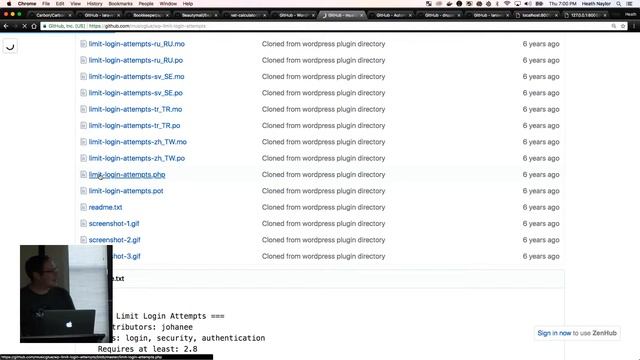Click the file icon beside limit-login-attempts-tr_TR.po
Image resolution: width=640 pixels, height=360 pixels.
click(83, 125)
